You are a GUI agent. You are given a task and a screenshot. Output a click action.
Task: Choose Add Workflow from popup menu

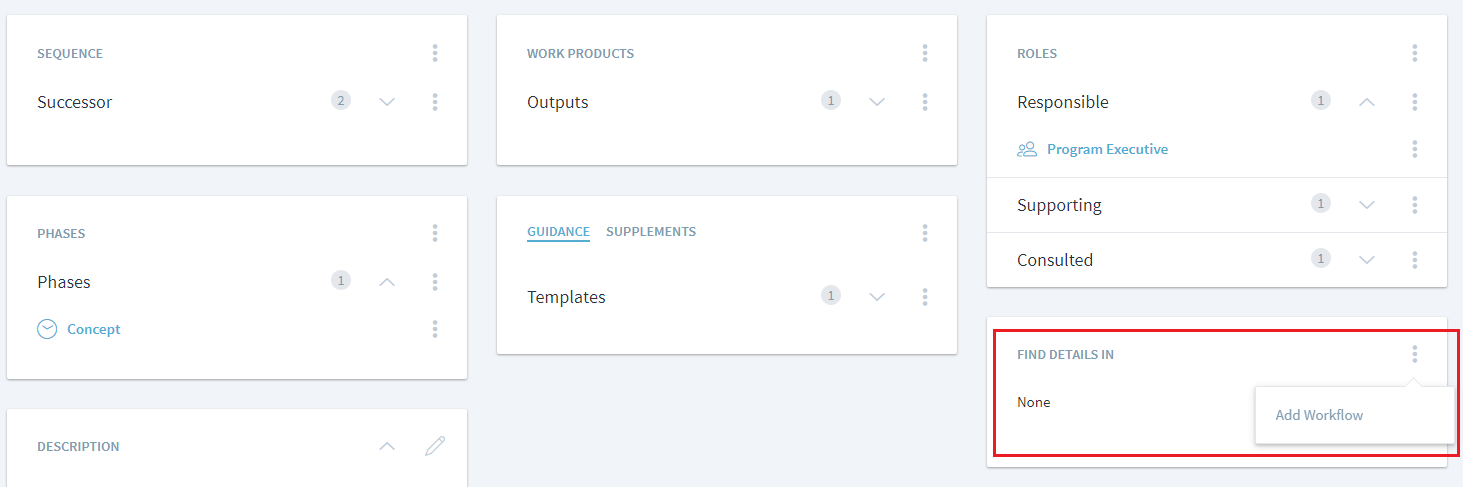1319,415
